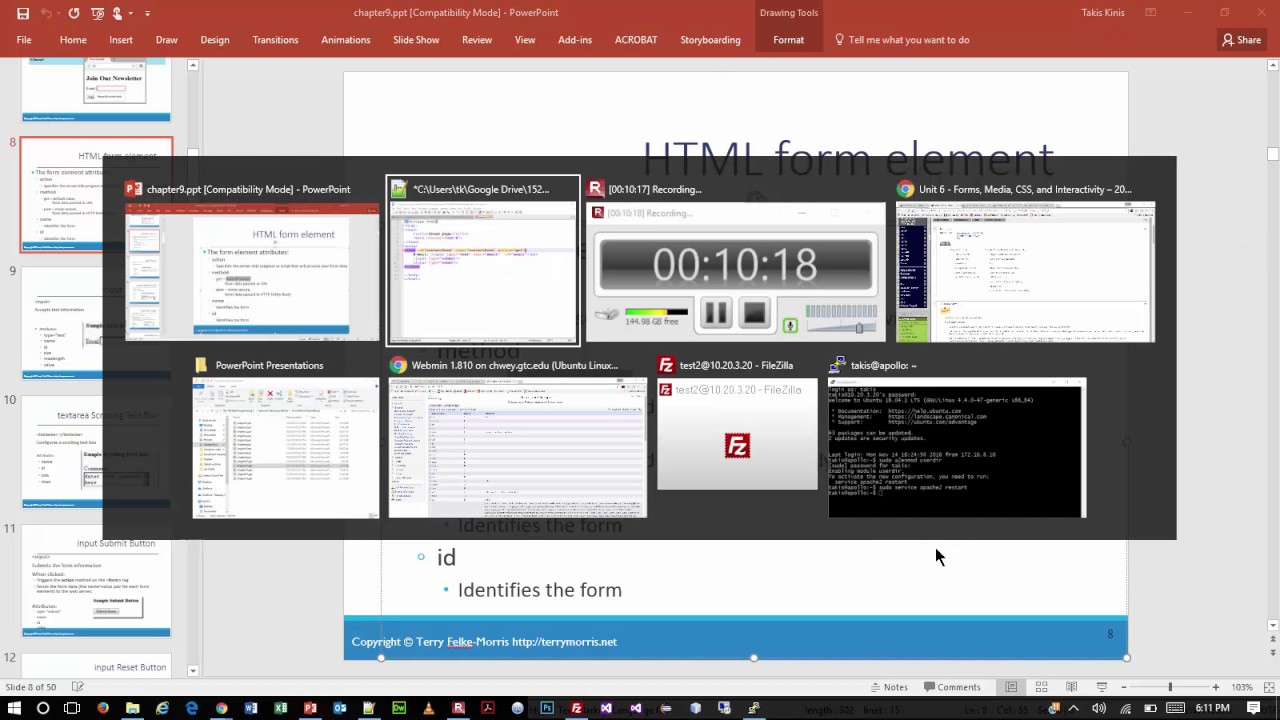Click the 103% zoom level
The image size is (1280, 720).
pyautogui.click(x=1242, y=687)
